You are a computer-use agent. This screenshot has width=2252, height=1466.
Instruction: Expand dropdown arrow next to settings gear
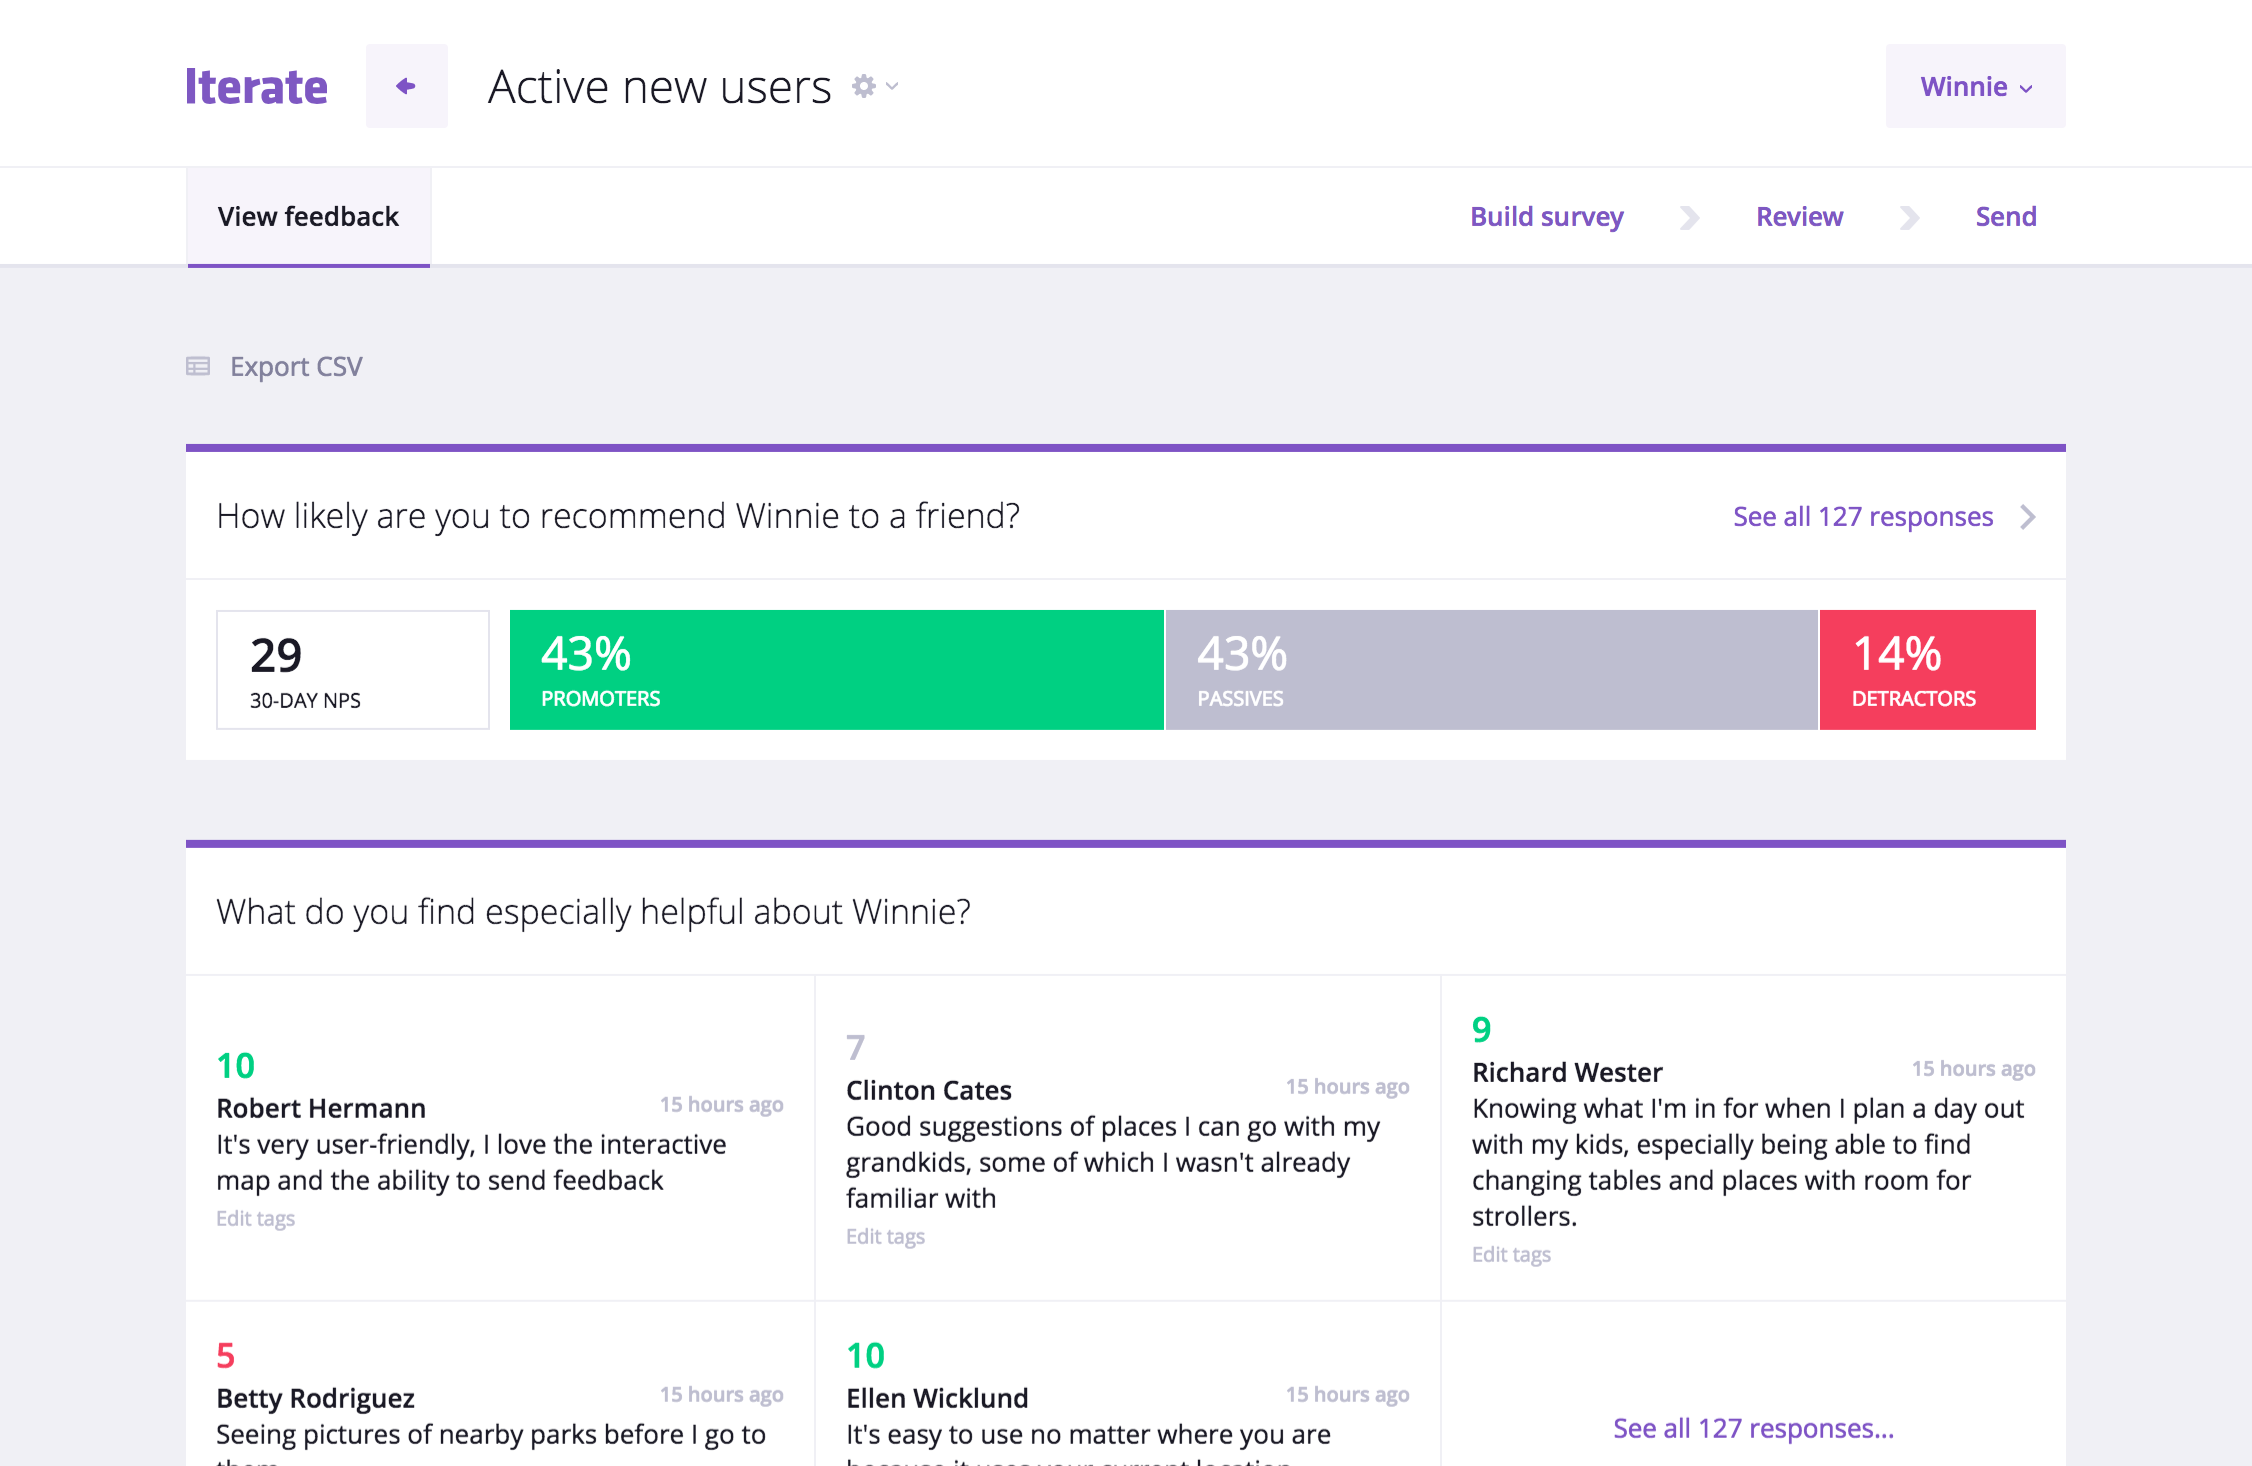pyautogui.click(x=892, y=86)
